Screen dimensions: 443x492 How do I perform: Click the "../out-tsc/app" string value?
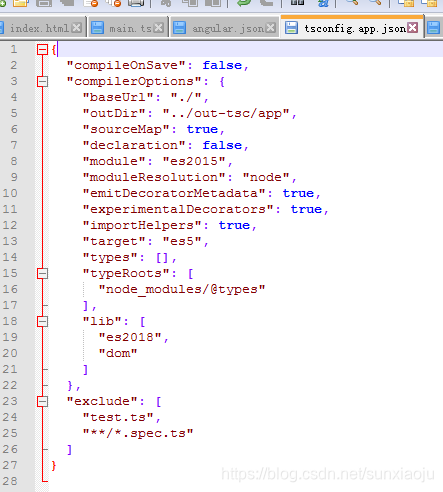[x=226, y=114]
